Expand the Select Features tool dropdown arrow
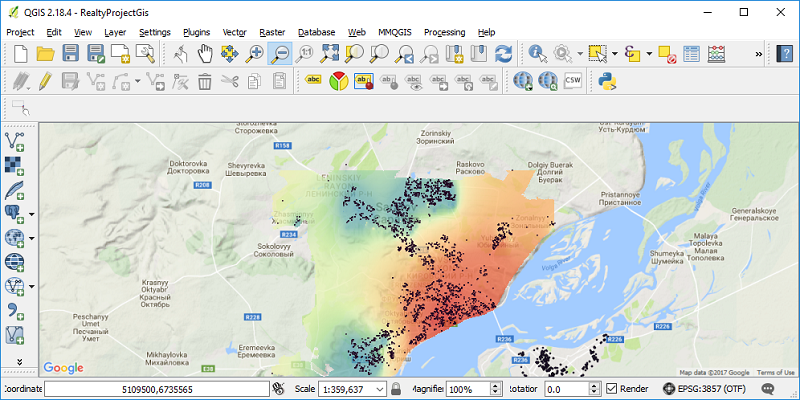 coord(614,54)
